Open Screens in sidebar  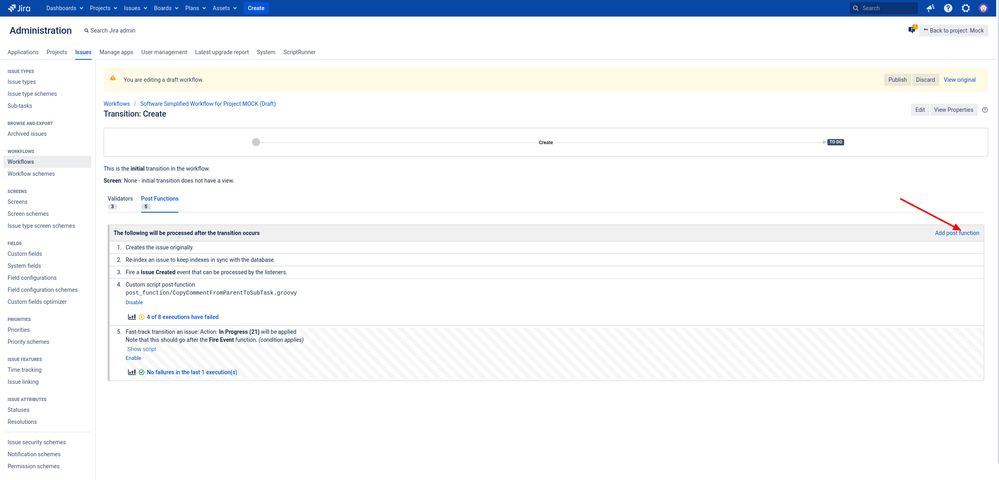[17, 201]
